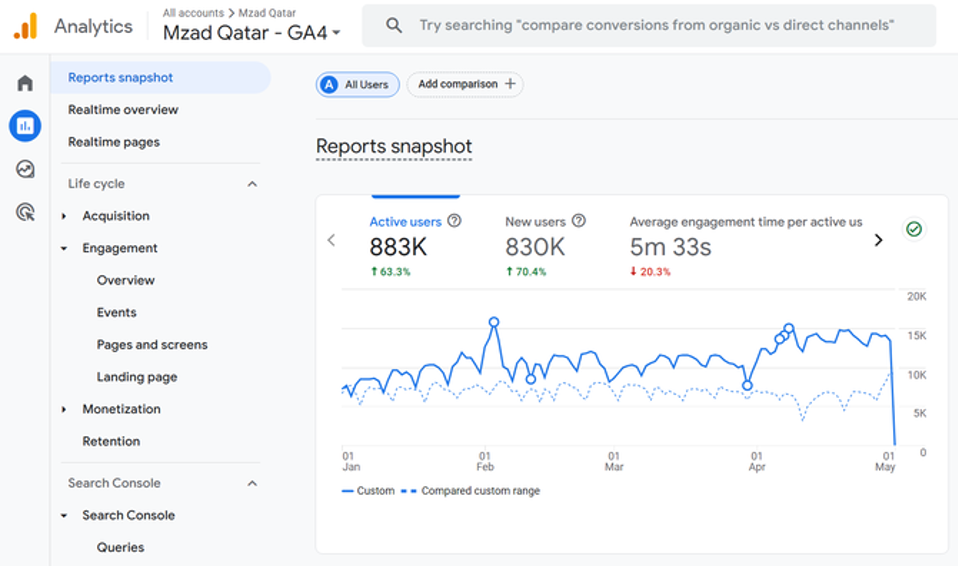Click the Google Analytics logo
Viewport: 958px width, 566px height.
(x=26, y=26)
